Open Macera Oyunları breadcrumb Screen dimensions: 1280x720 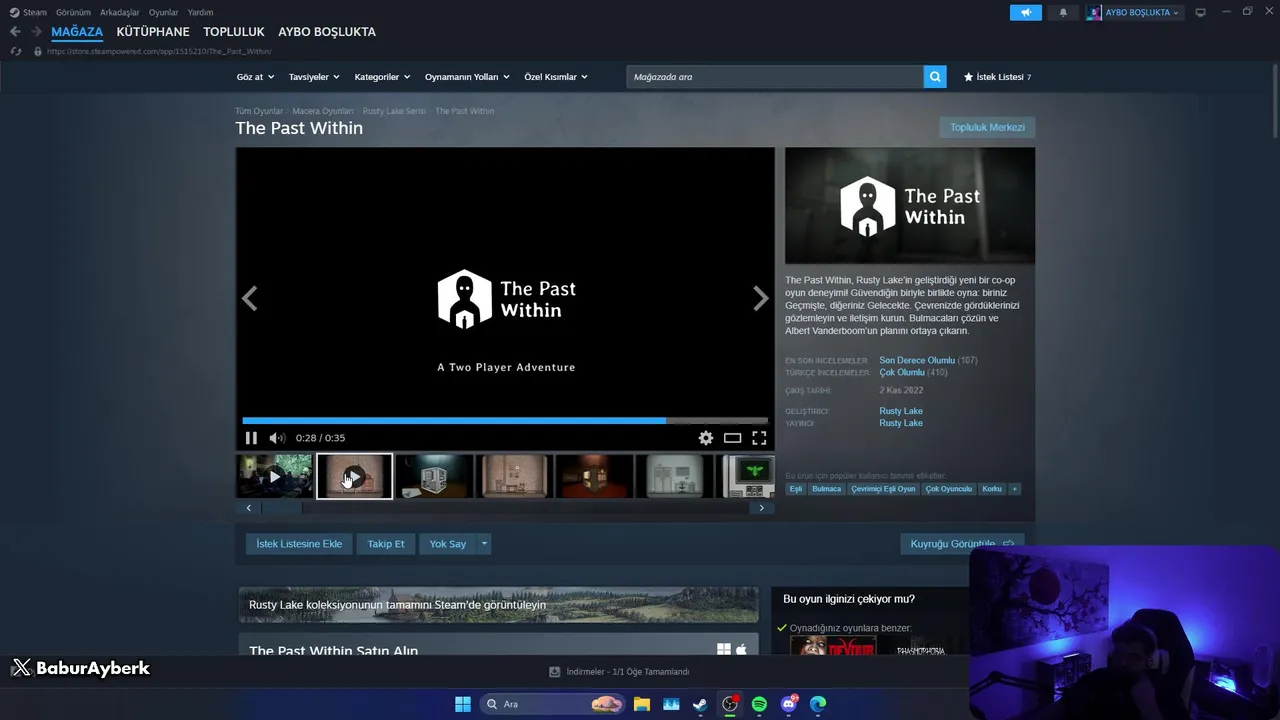click(323, 111)
